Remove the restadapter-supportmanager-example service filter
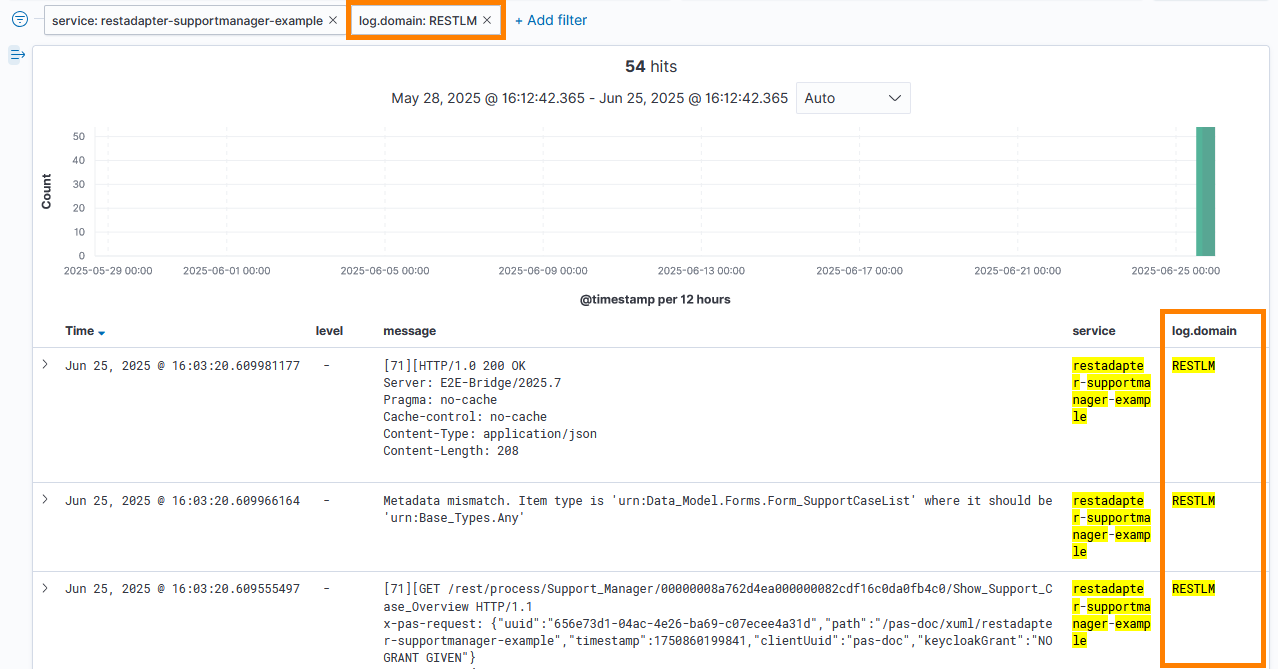 click(333, 20)
